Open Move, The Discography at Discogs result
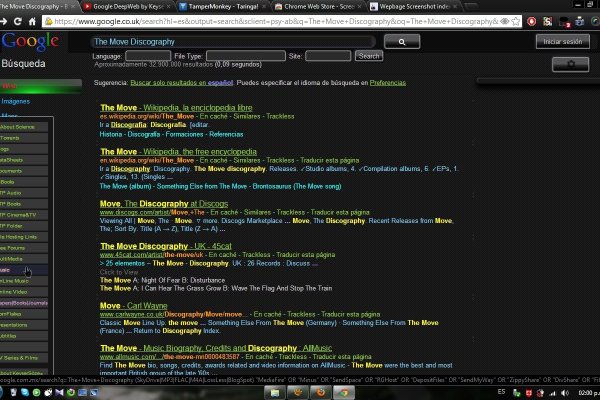600x400 pixels. pyautogui.click(x=164, y=204)
